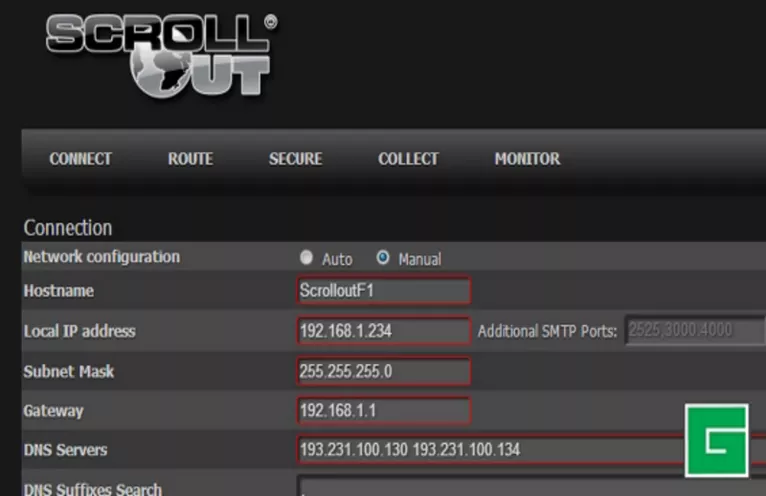Click the Scrollout logo at top
Image resolution: width=766 pixels, height=496 pixels.
click(162, 54)
